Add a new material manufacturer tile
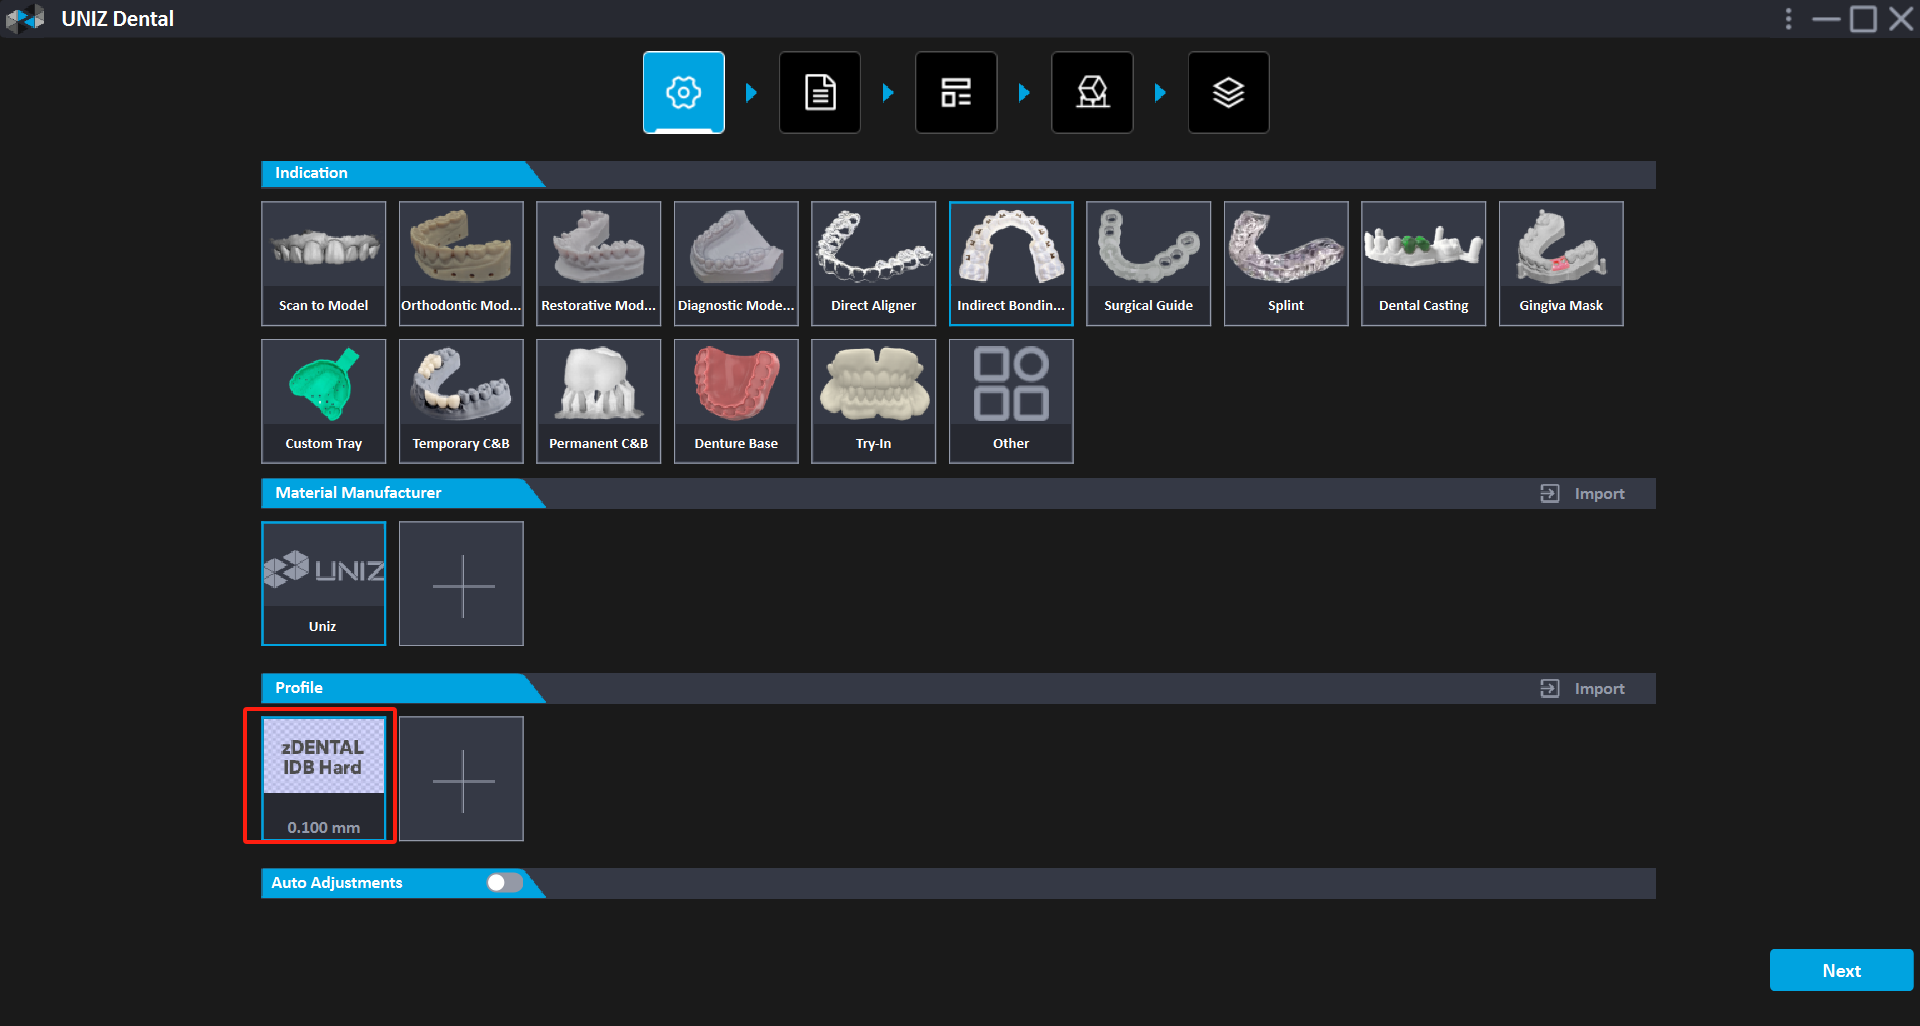1920x1026 pixels. click(461, 584)
